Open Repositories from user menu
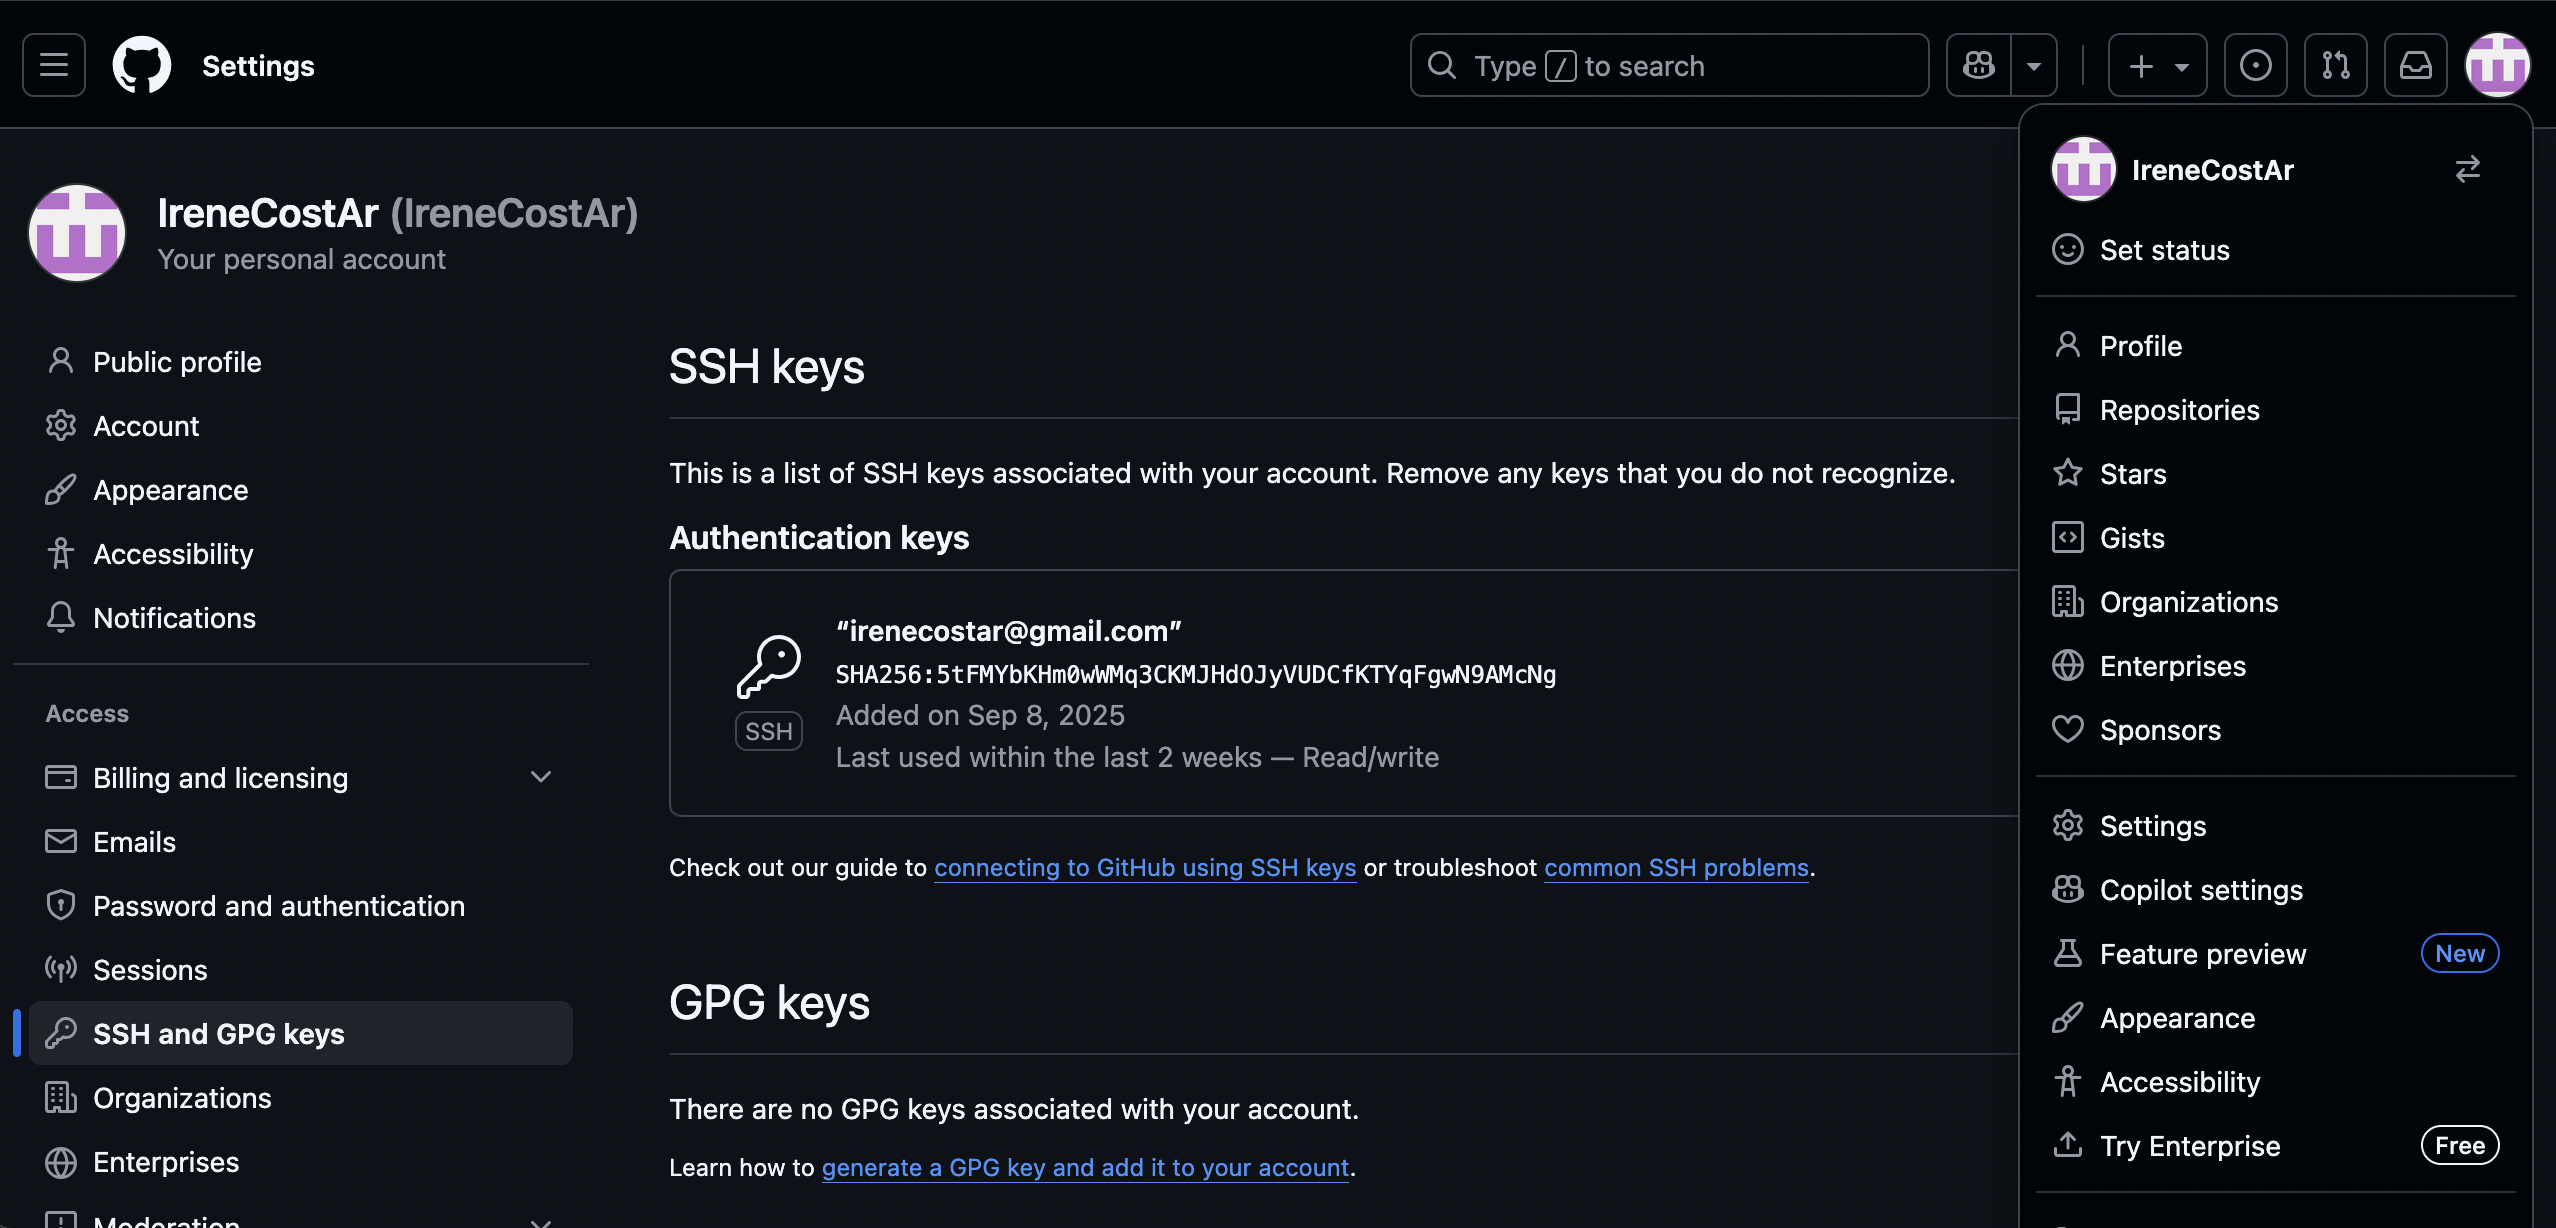The width and height of the screenshot is (2556, 1228). click(2275, 410)
